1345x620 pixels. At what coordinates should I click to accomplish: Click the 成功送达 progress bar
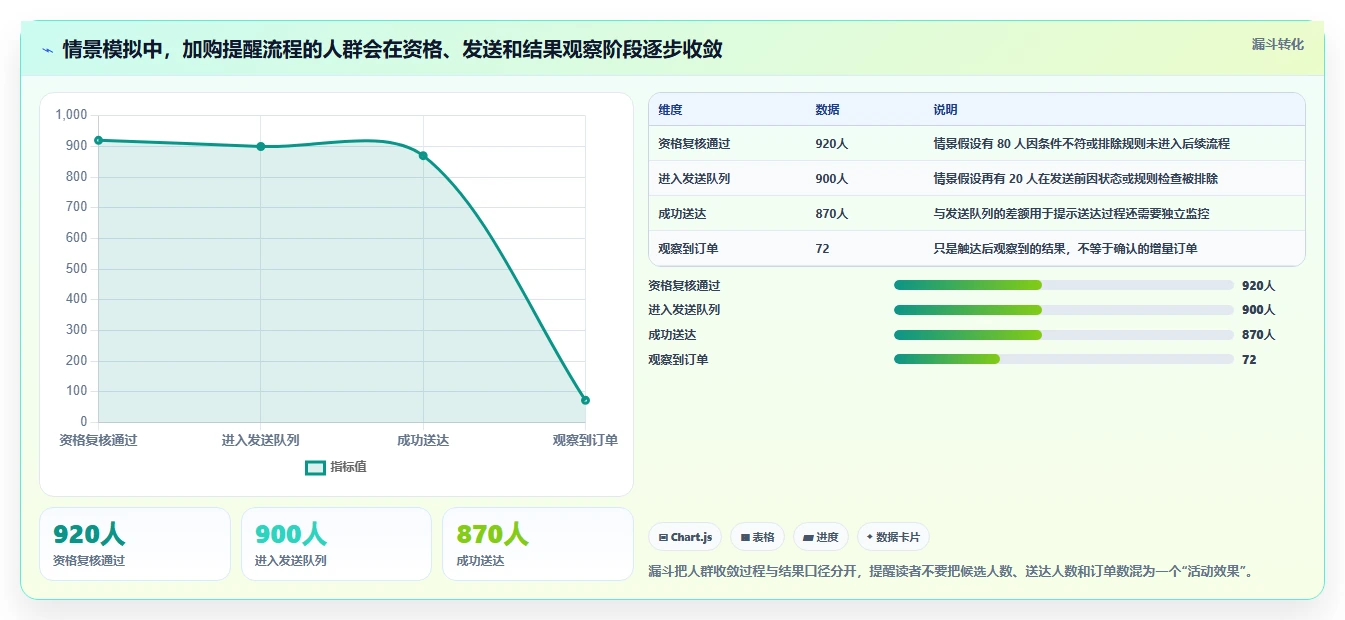[1064, 335]
